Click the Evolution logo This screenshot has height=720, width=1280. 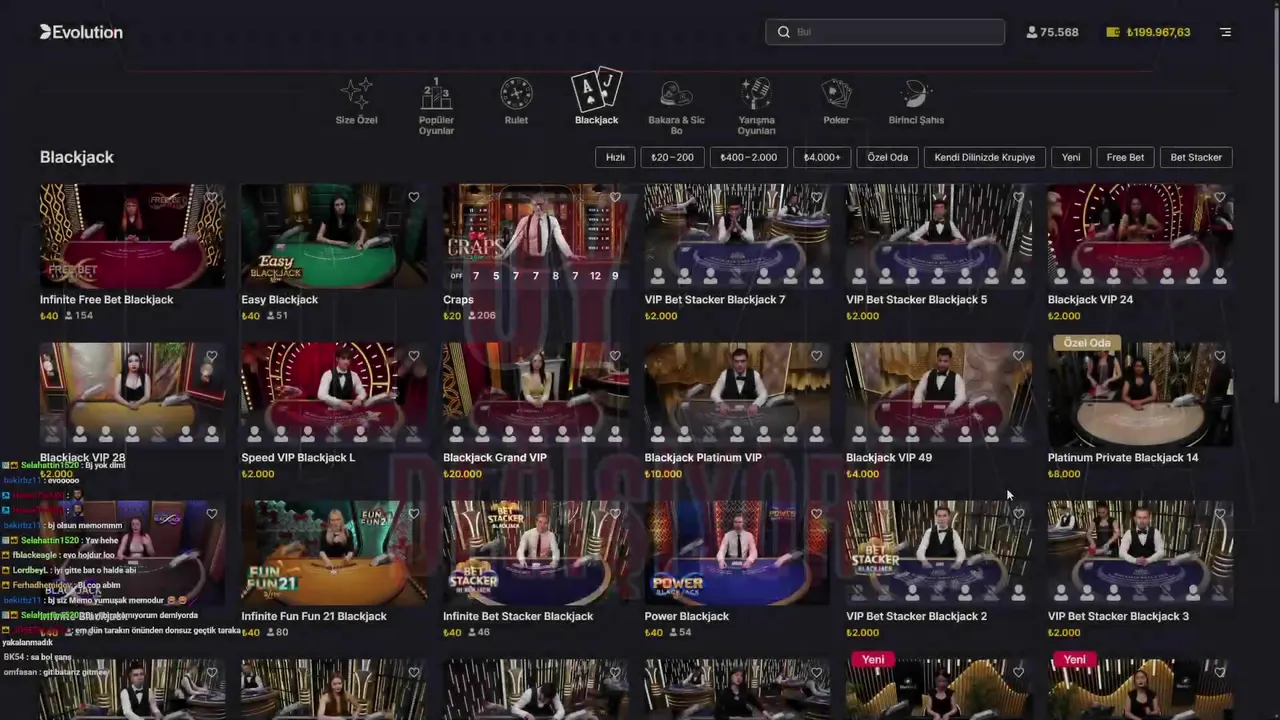(81, 32)
